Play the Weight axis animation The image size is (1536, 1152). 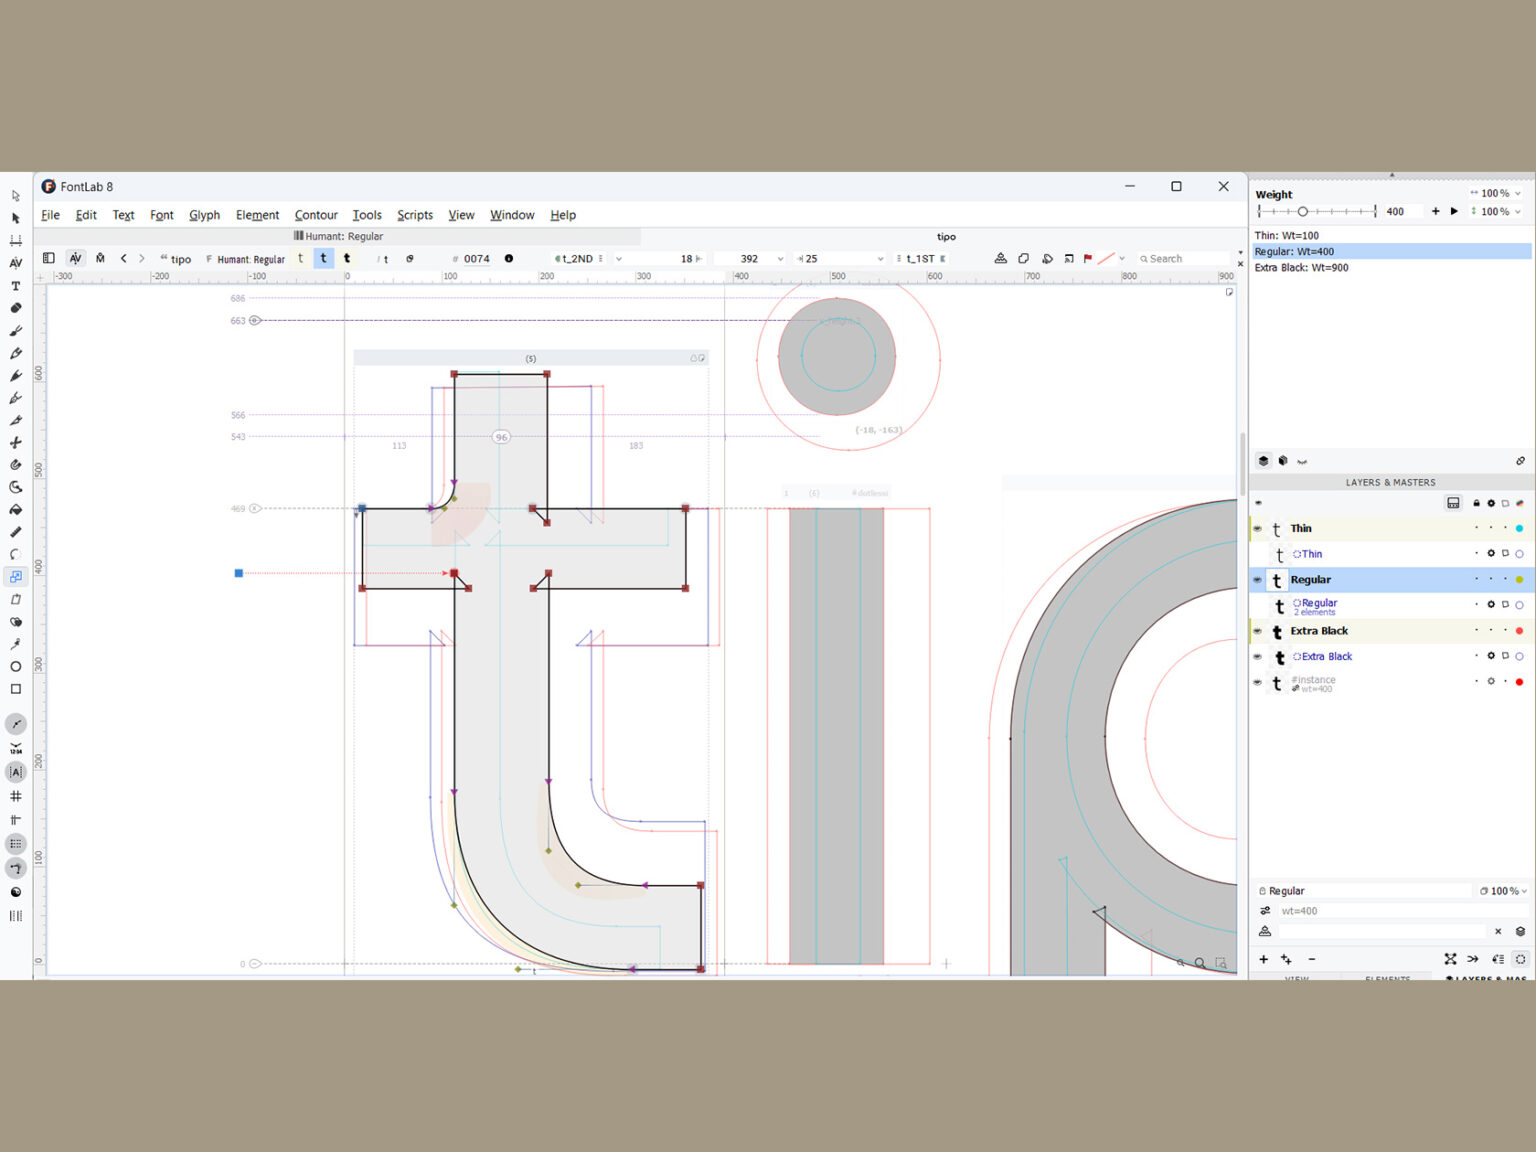coord(1454,212)
